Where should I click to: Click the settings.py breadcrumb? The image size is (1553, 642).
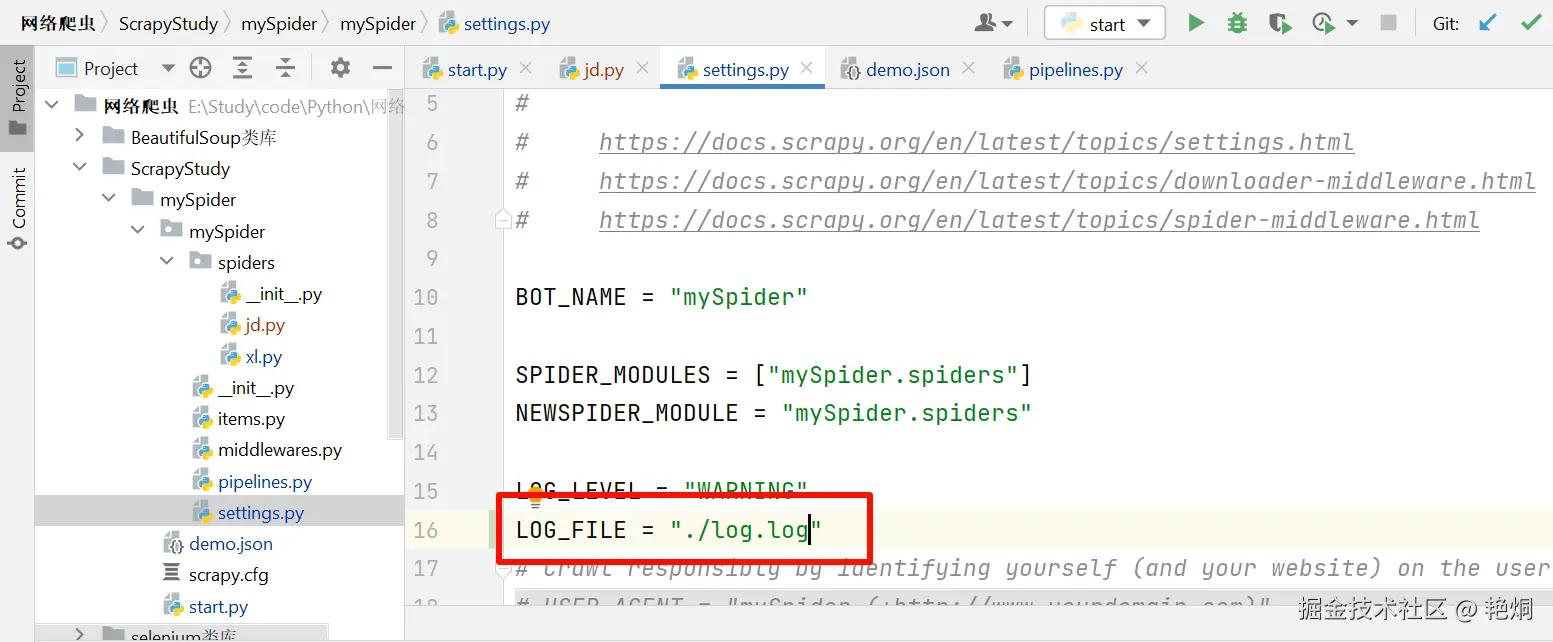click(494, 23)
